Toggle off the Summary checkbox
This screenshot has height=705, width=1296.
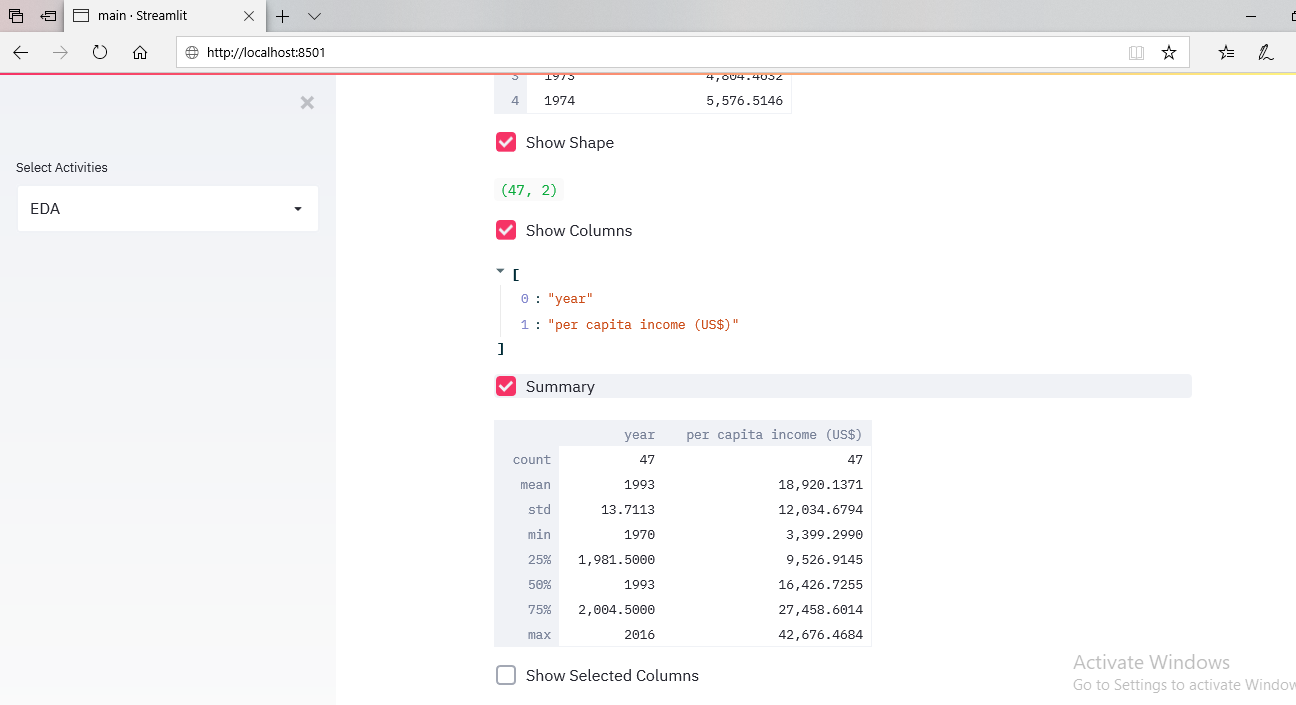(506, 386)
